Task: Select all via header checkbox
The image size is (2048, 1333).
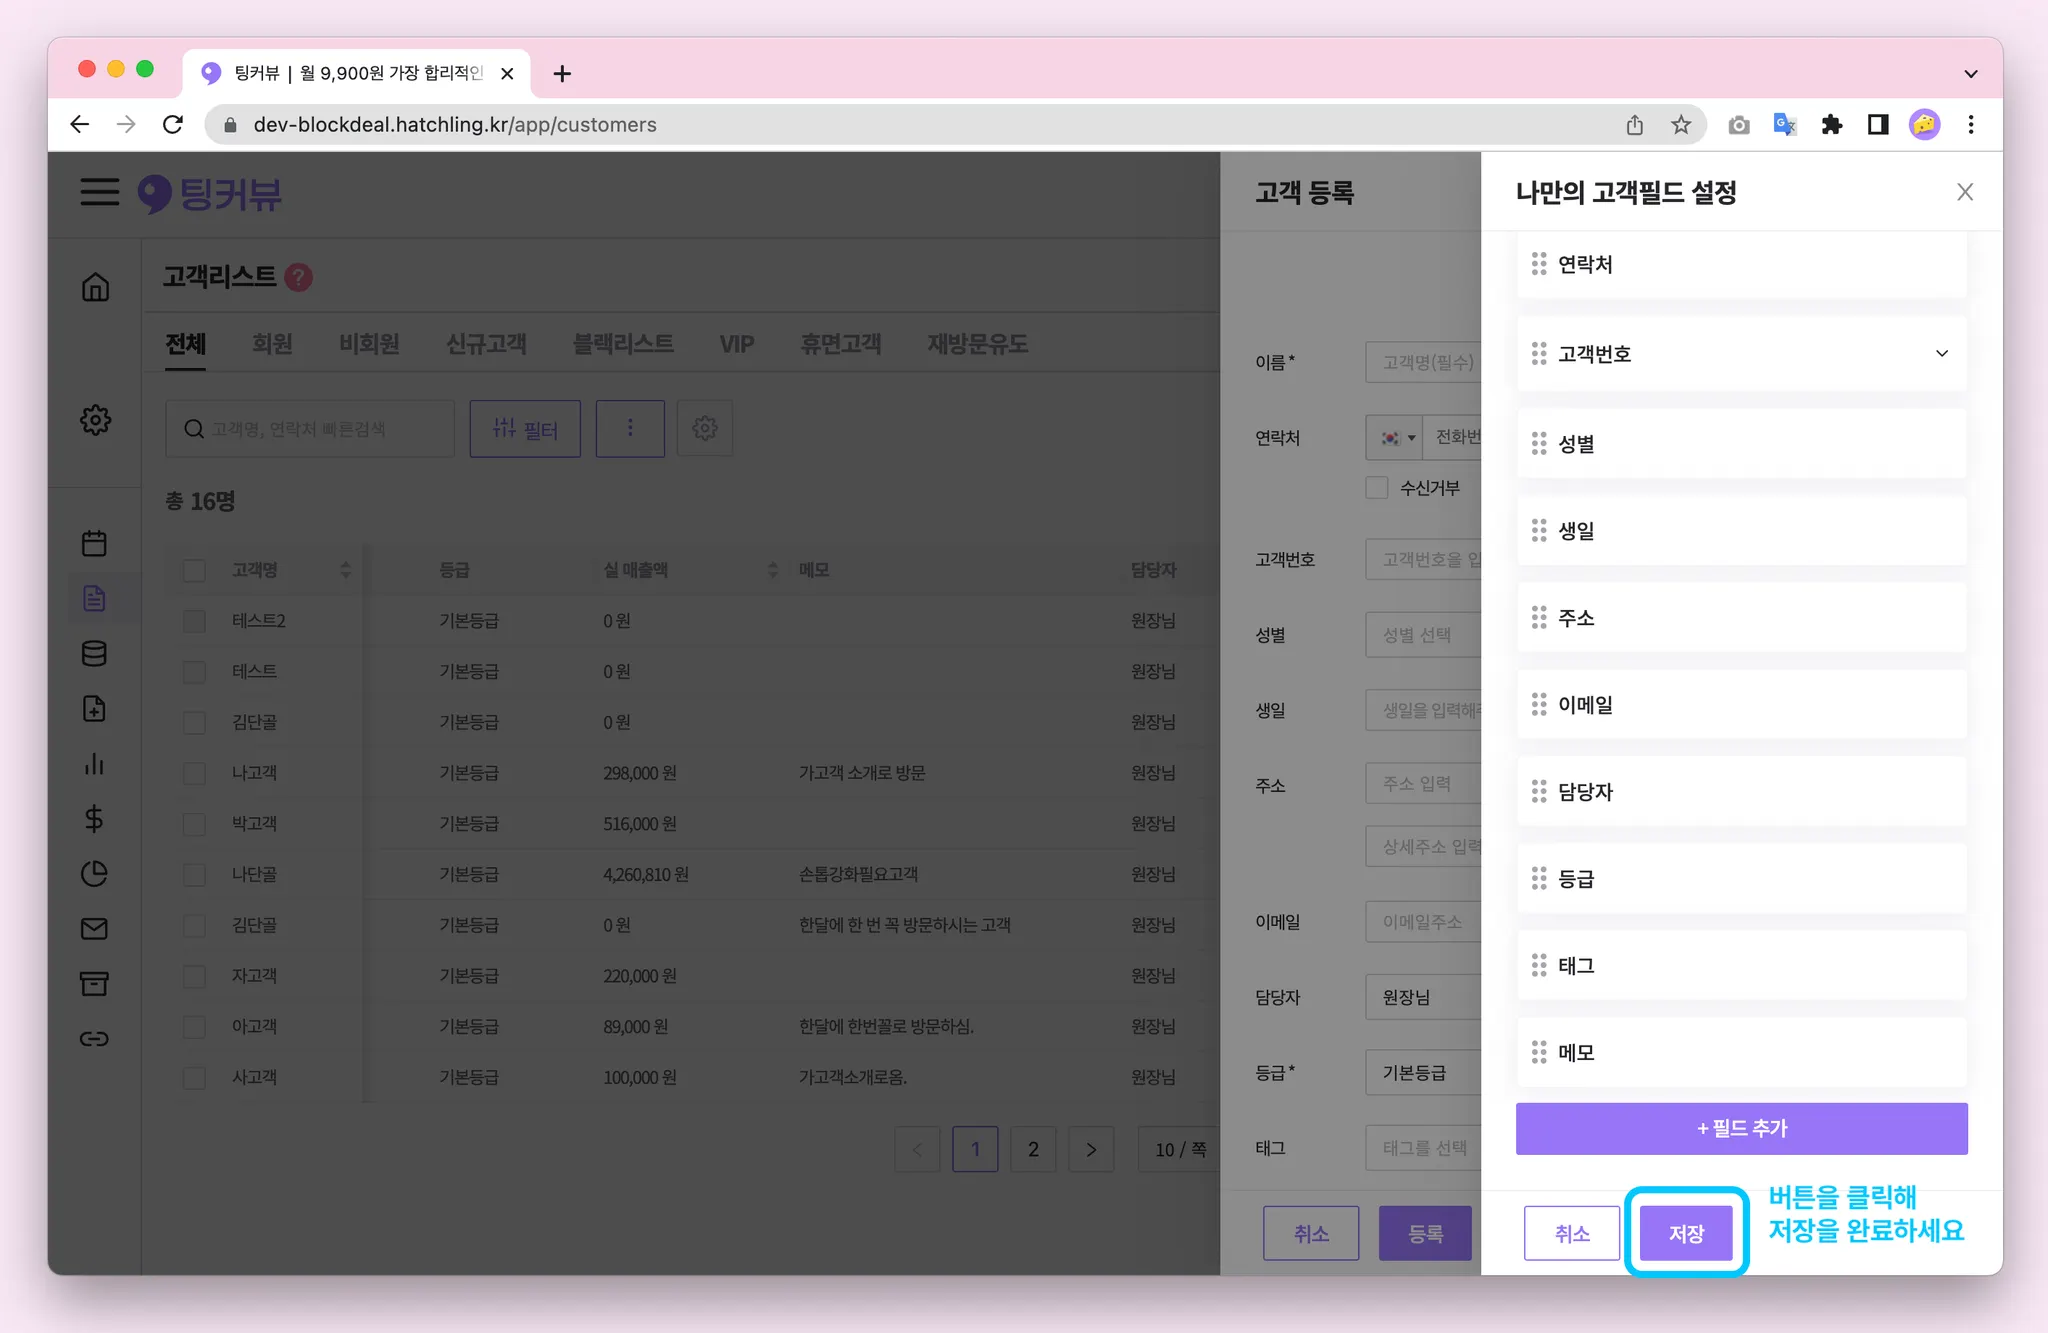Action: [x=194, y=570]
